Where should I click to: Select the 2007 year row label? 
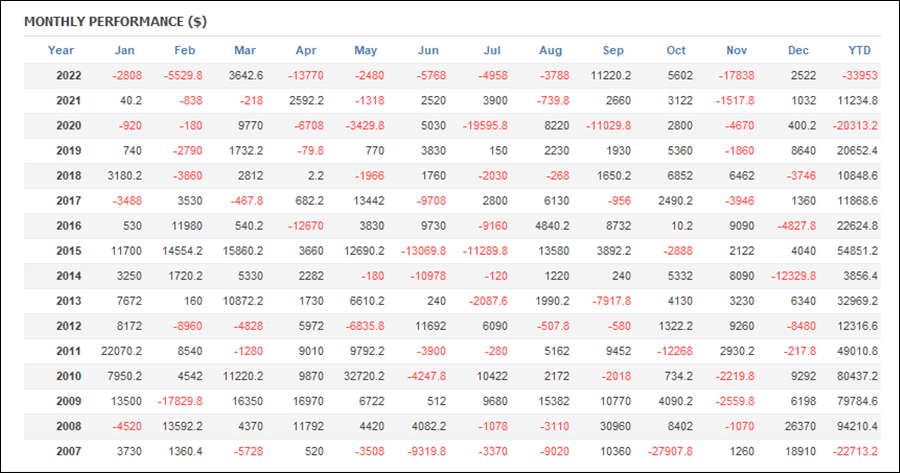(68, 451)
